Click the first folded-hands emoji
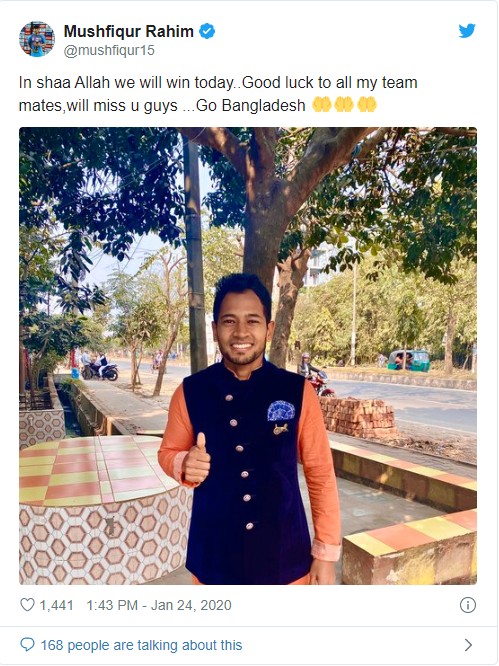This screenshot has width=499, height=666. pyautogui.click(x=321, y=104)
